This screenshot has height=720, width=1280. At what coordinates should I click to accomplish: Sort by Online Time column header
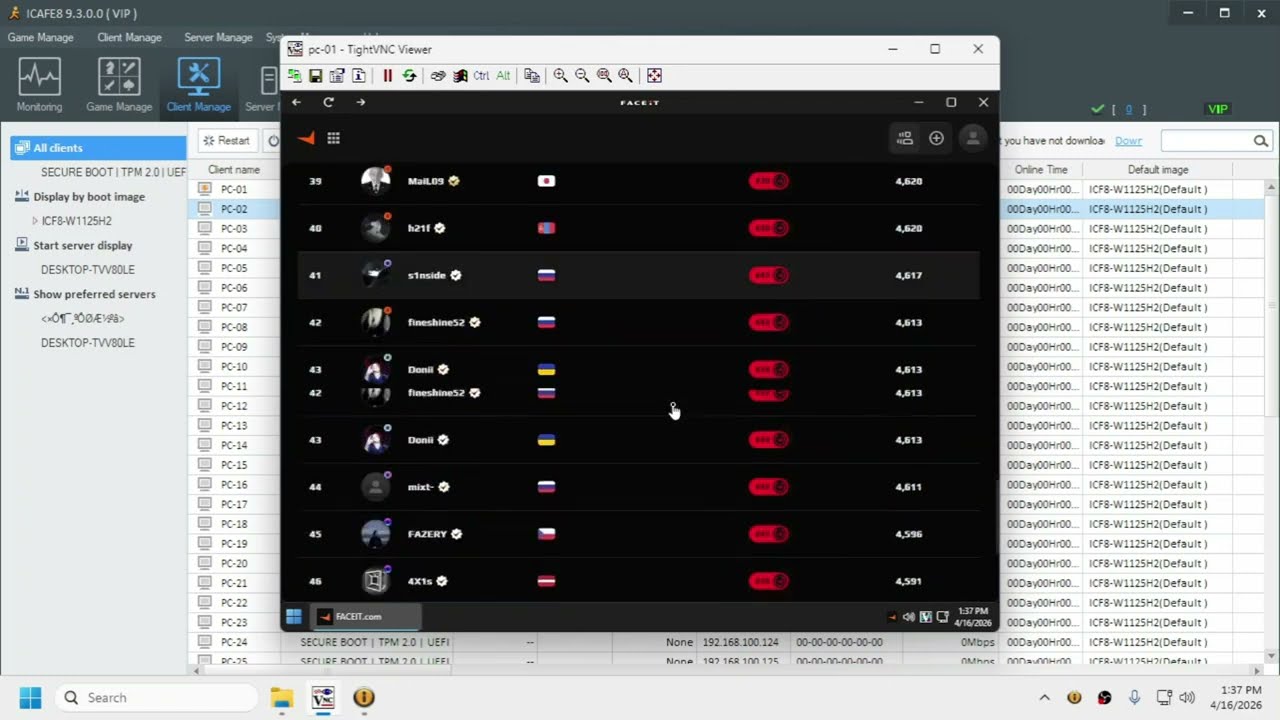pyautogui.click(x=1041, y=170)
